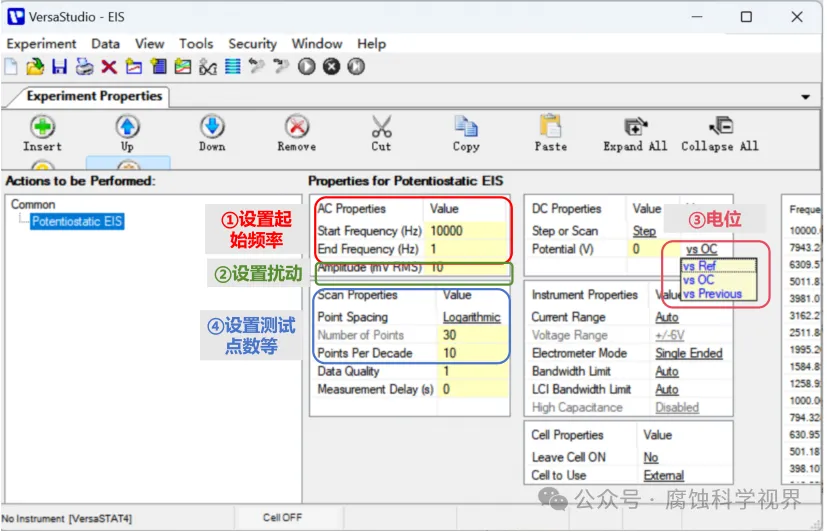This screenshot has width=828, height=532.
Task: Open the vs OC potential reference dropdown
Action: coord(702,249)
